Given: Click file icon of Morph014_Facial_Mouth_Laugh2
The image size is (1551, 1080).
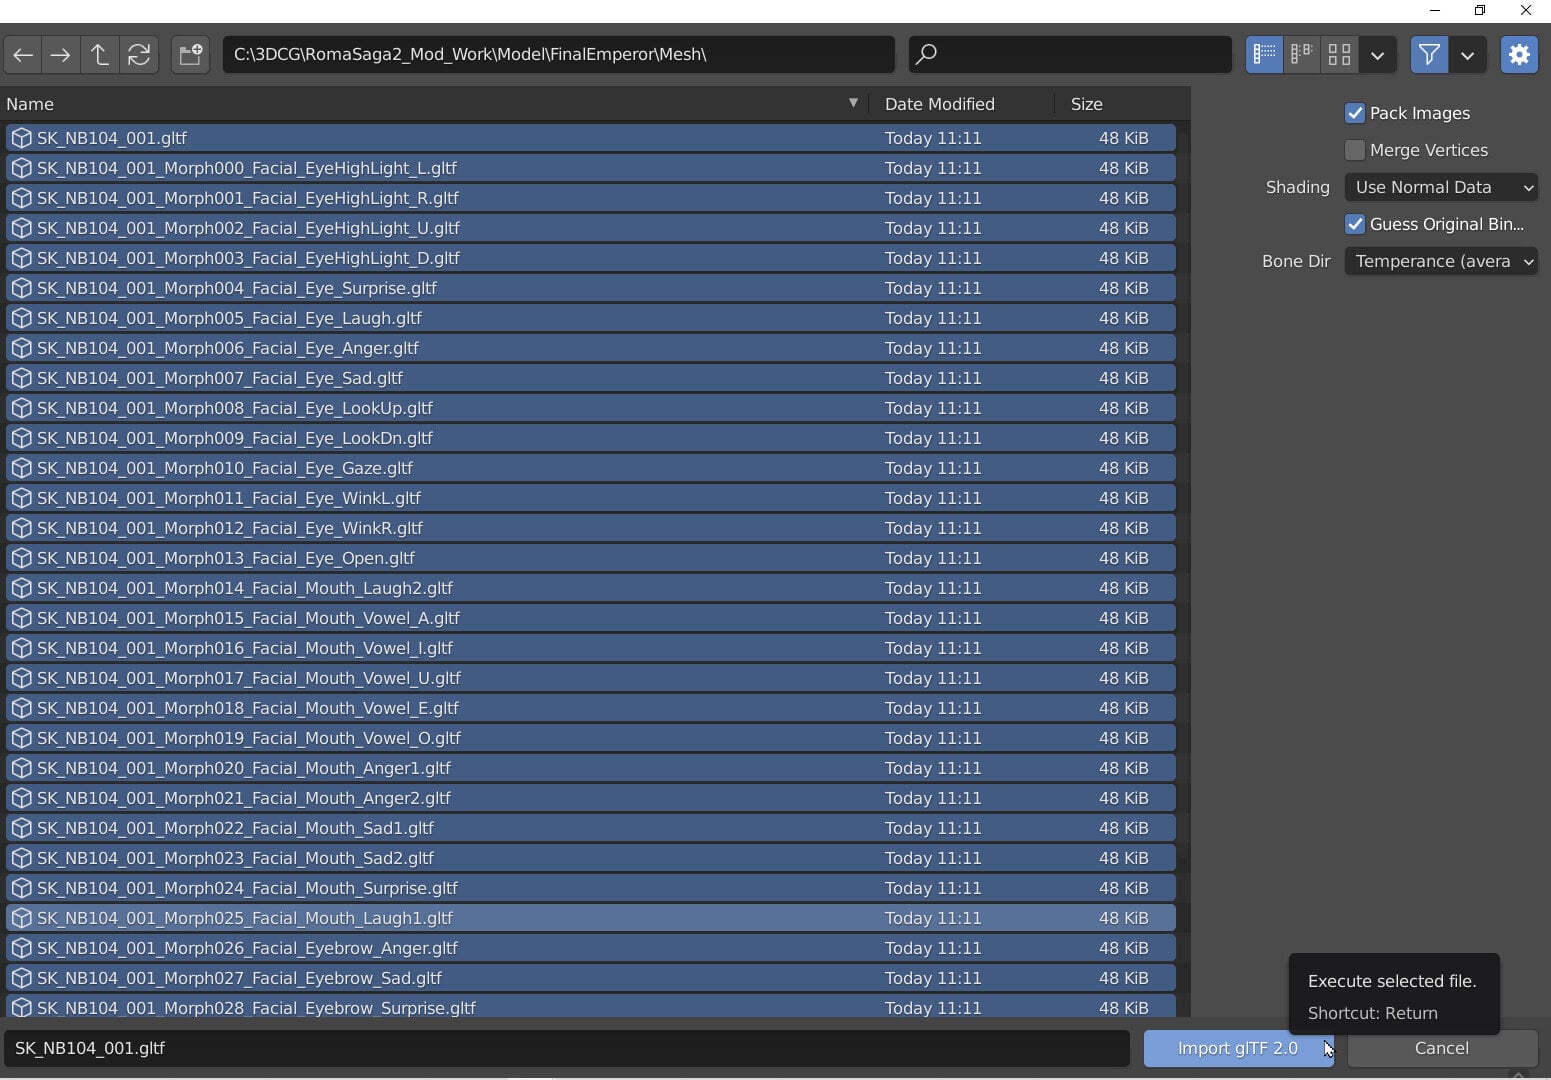Looking at the screenshot, I should click(21, 588).
